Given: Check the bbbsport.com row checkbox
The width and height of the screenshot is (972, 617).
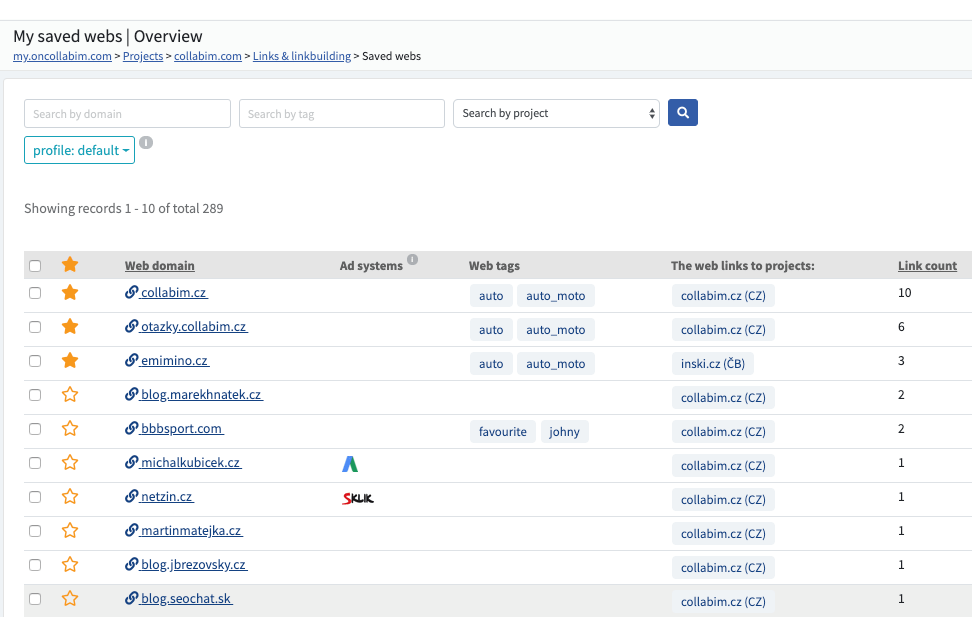Looking at the screenshot, I should 35,429.
